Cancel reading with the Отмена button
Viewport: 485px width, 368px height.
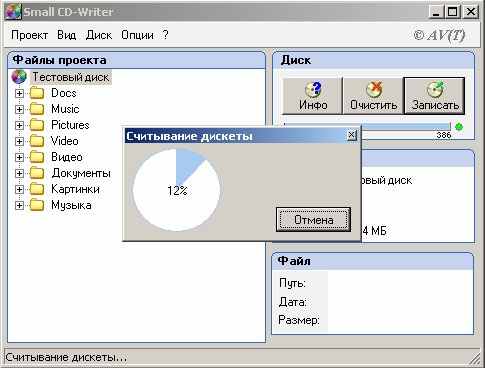[x=313, y=220]
